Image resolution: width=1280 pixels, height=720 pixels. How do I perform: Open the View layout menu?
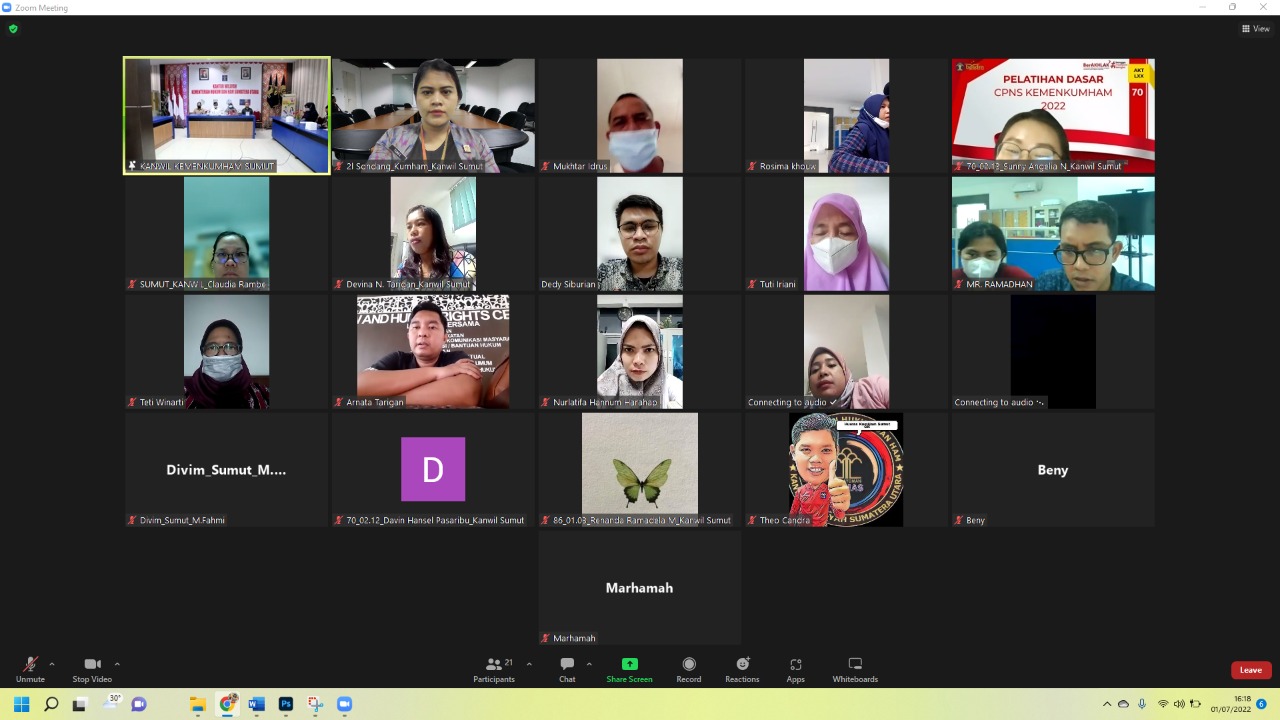[x=1255, y=29]
